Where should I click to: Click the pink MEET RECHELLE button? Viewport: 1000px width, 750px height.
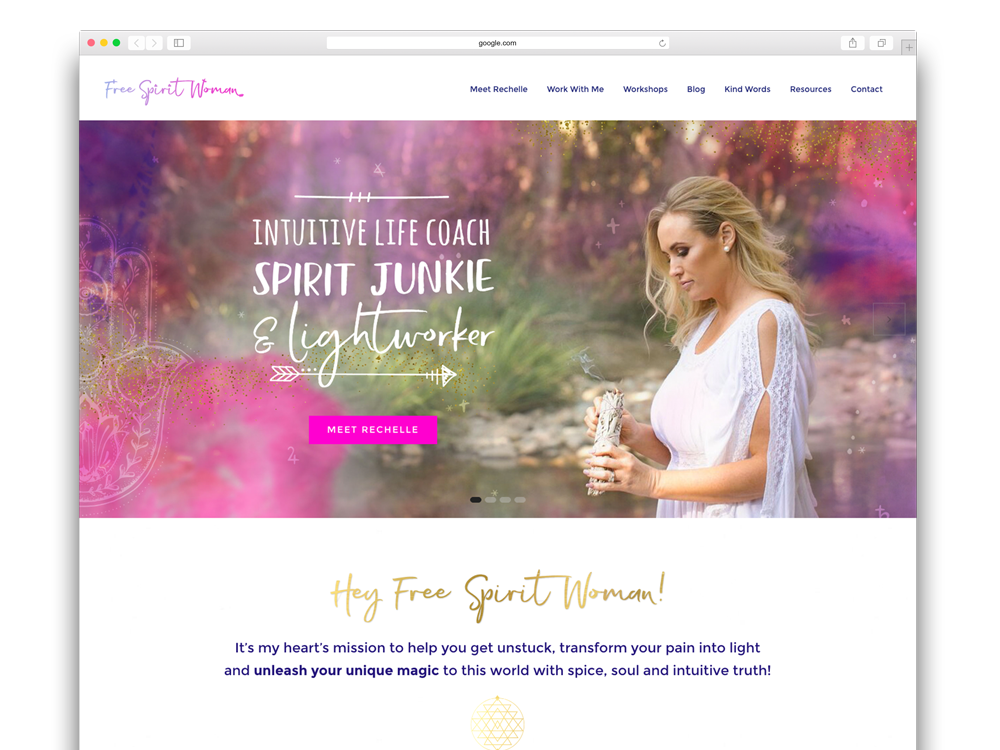coord(373,430)
